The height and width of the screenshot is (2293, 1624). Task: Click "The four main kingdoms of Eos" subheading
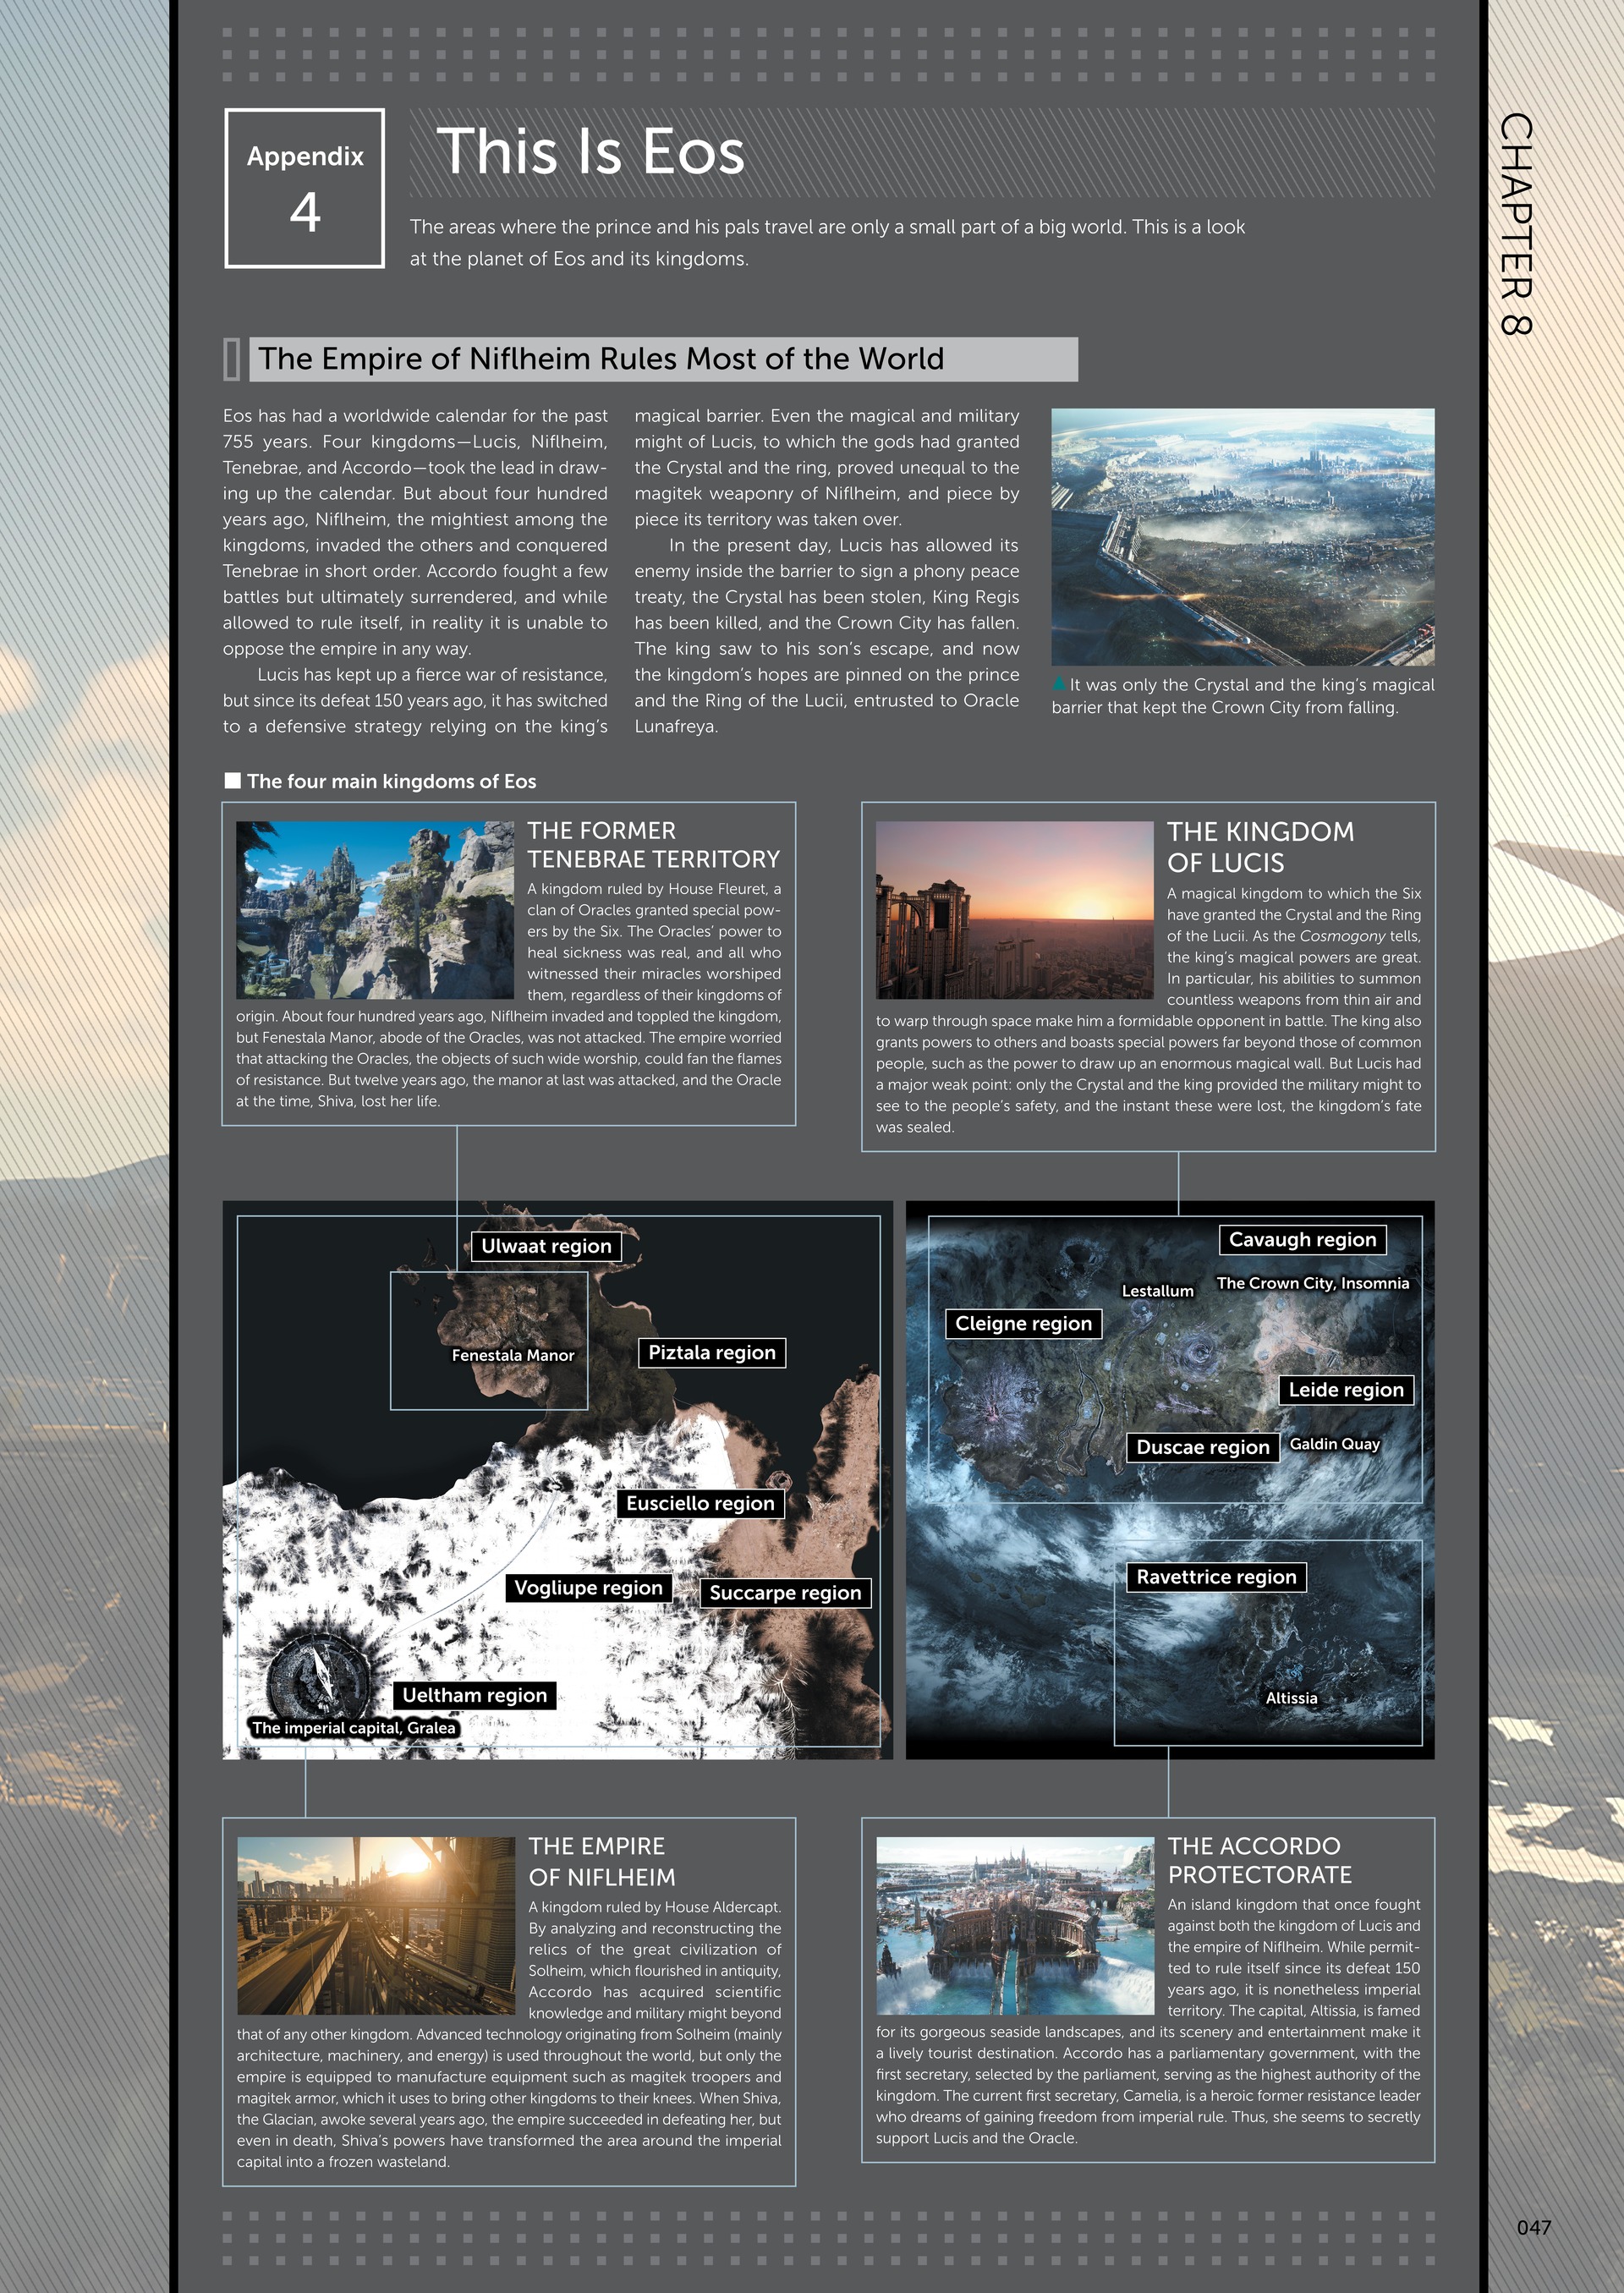coord(391,781)
